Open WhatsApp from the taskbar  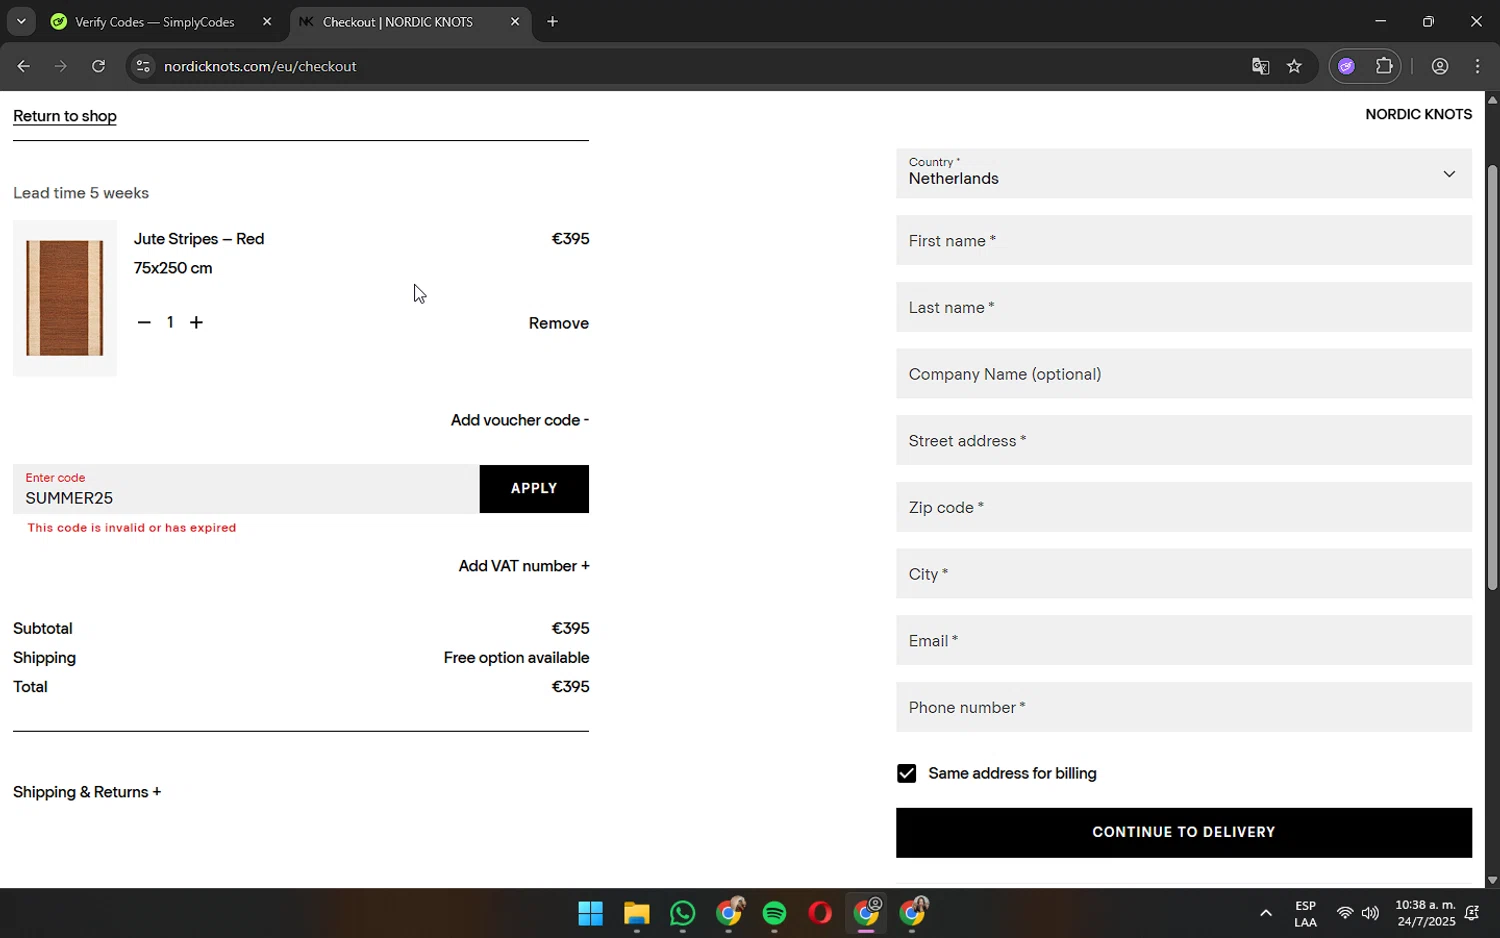682,913
